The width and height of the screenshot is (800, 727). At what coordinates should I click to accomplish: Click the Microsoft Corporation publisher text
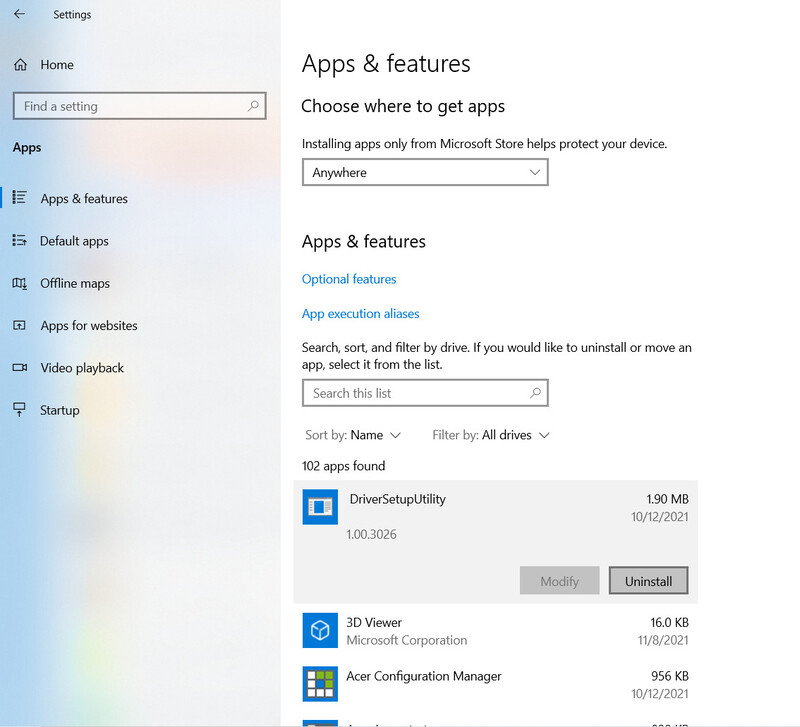click(x=407, y=640)
